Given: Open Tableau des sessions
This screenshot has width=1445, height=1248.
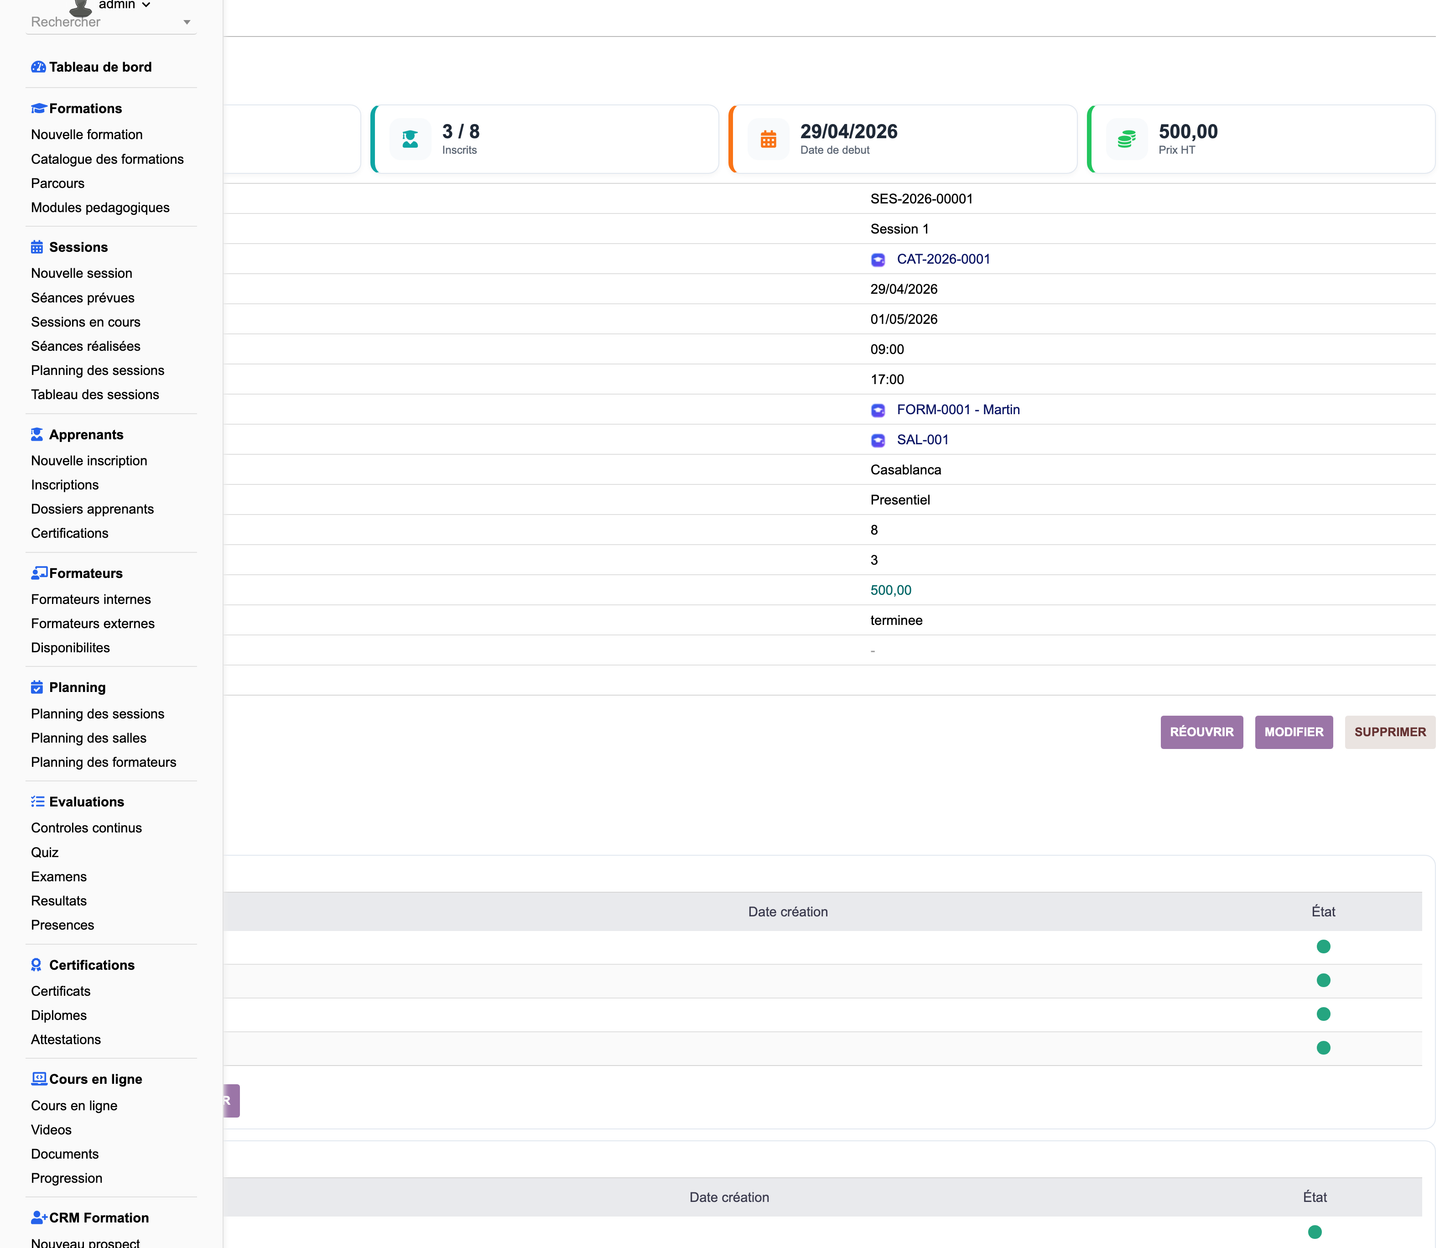Looking at the screenshot, I should [95, 394].
